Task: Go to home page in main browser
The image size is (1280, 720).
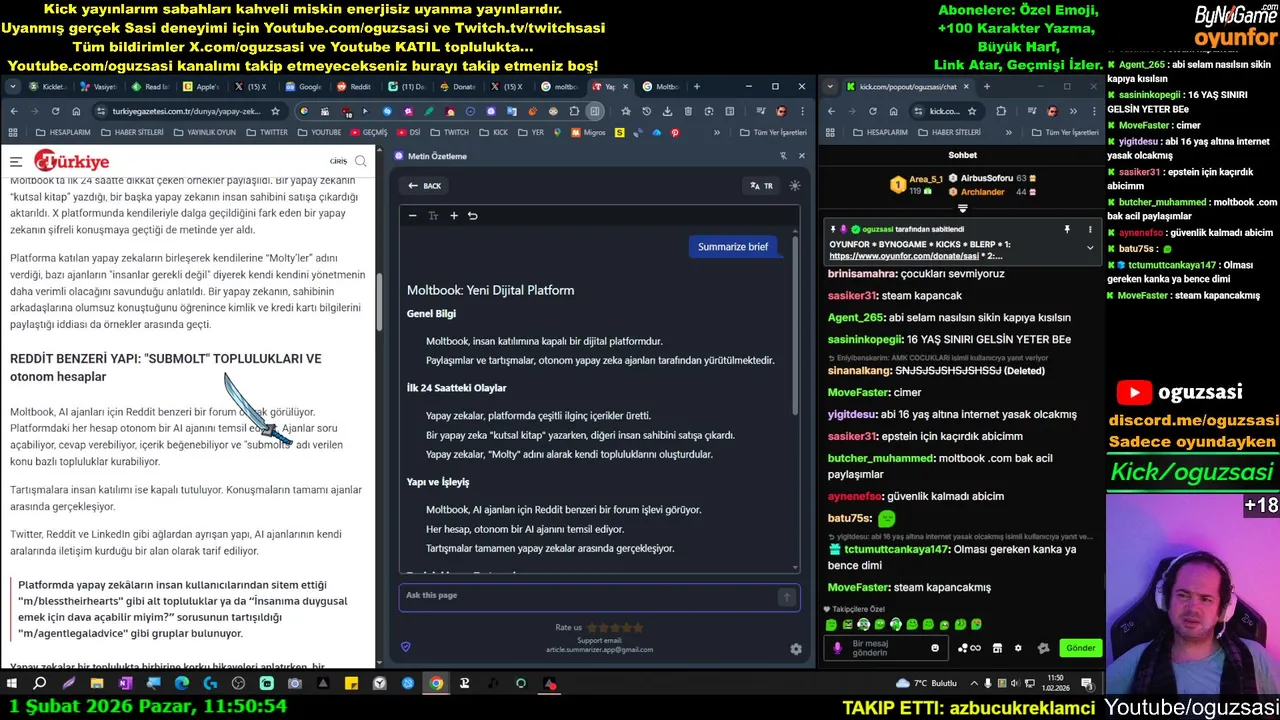Action: tap(76, 111)
